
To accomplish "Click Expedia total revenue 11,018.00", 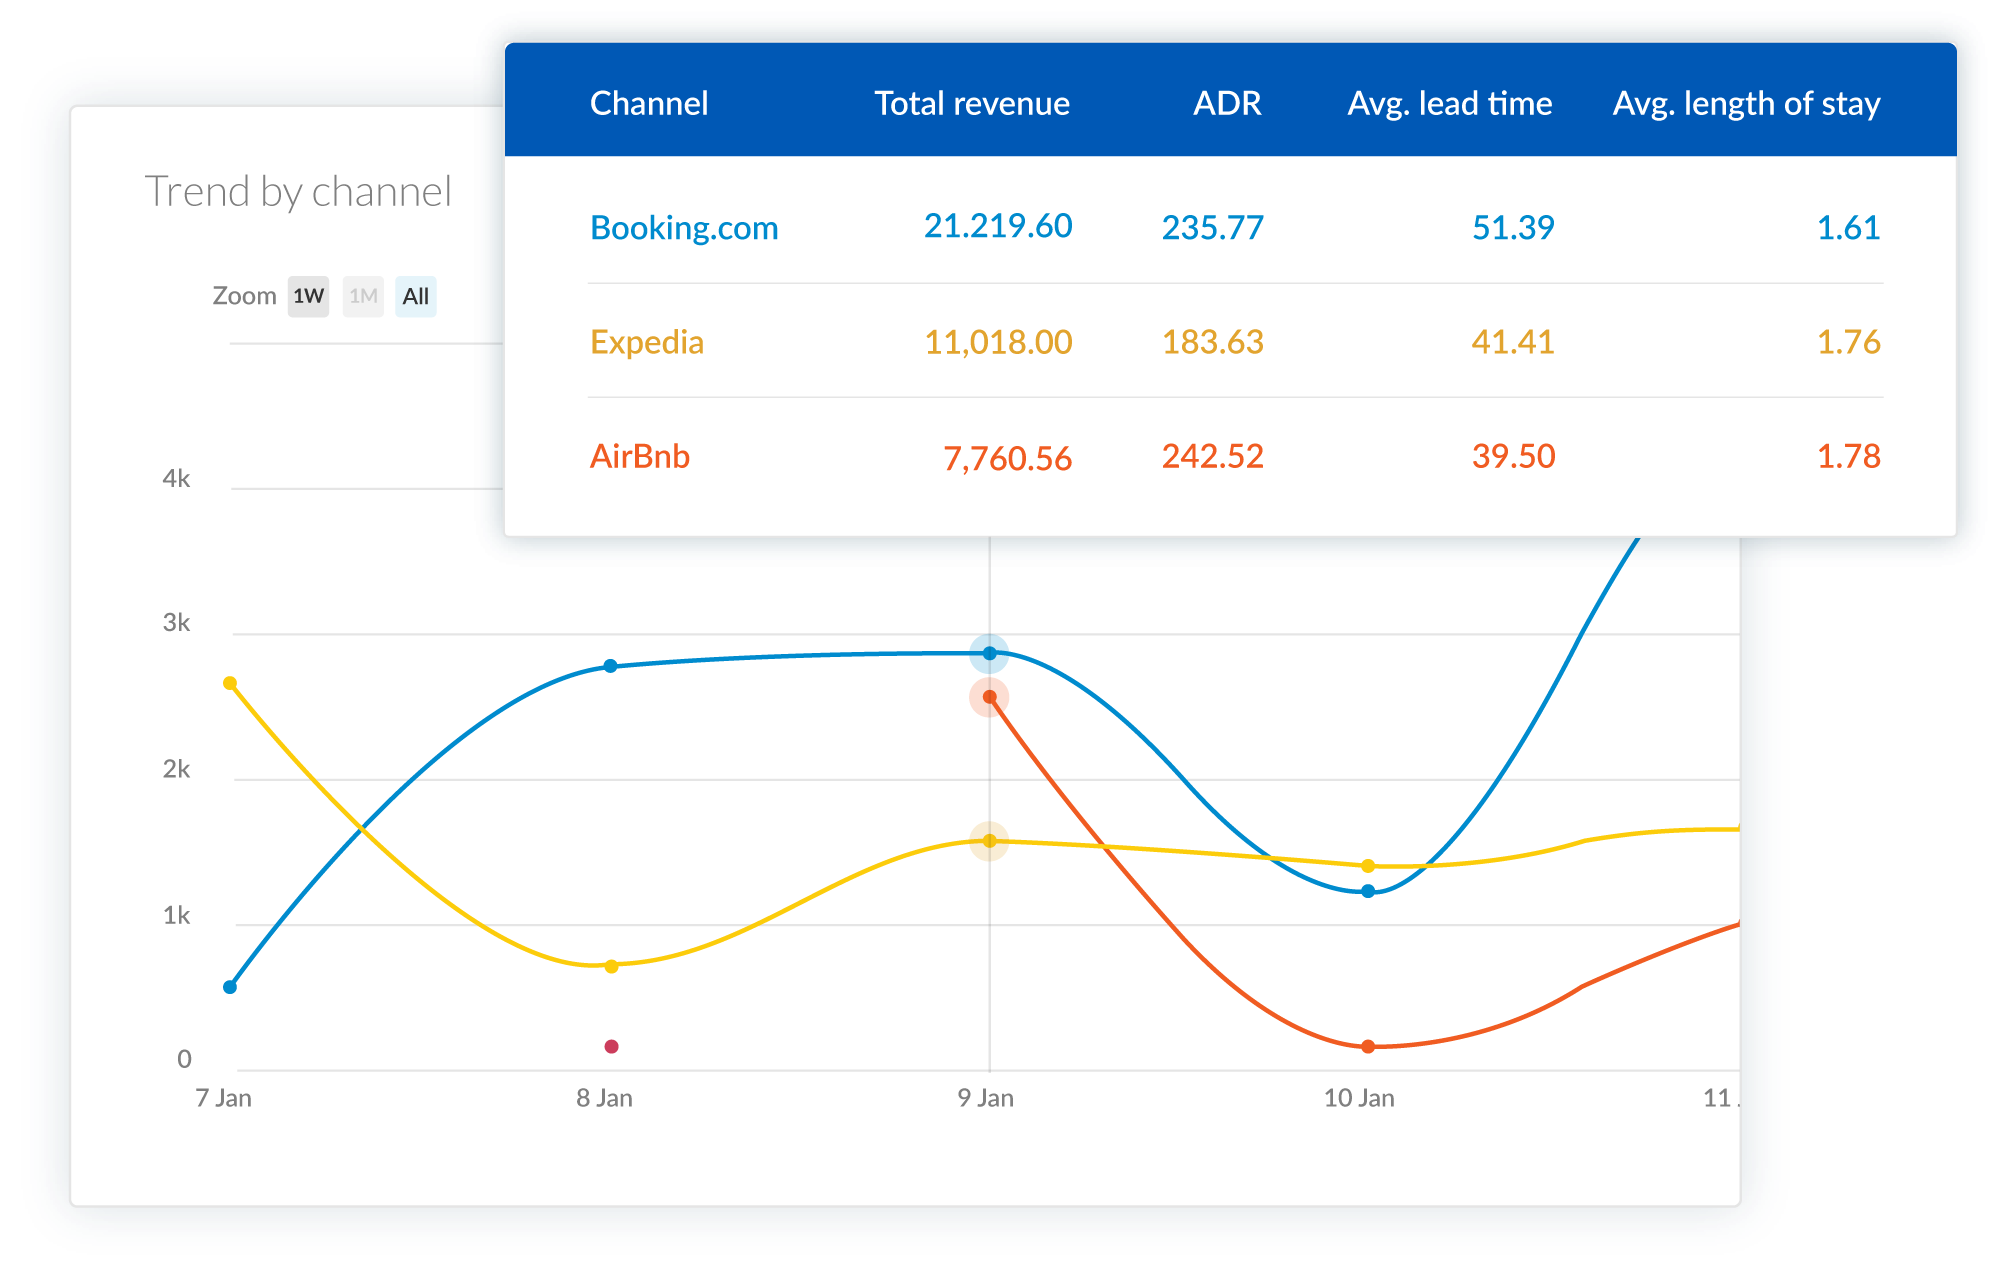I will click(998, 342).
